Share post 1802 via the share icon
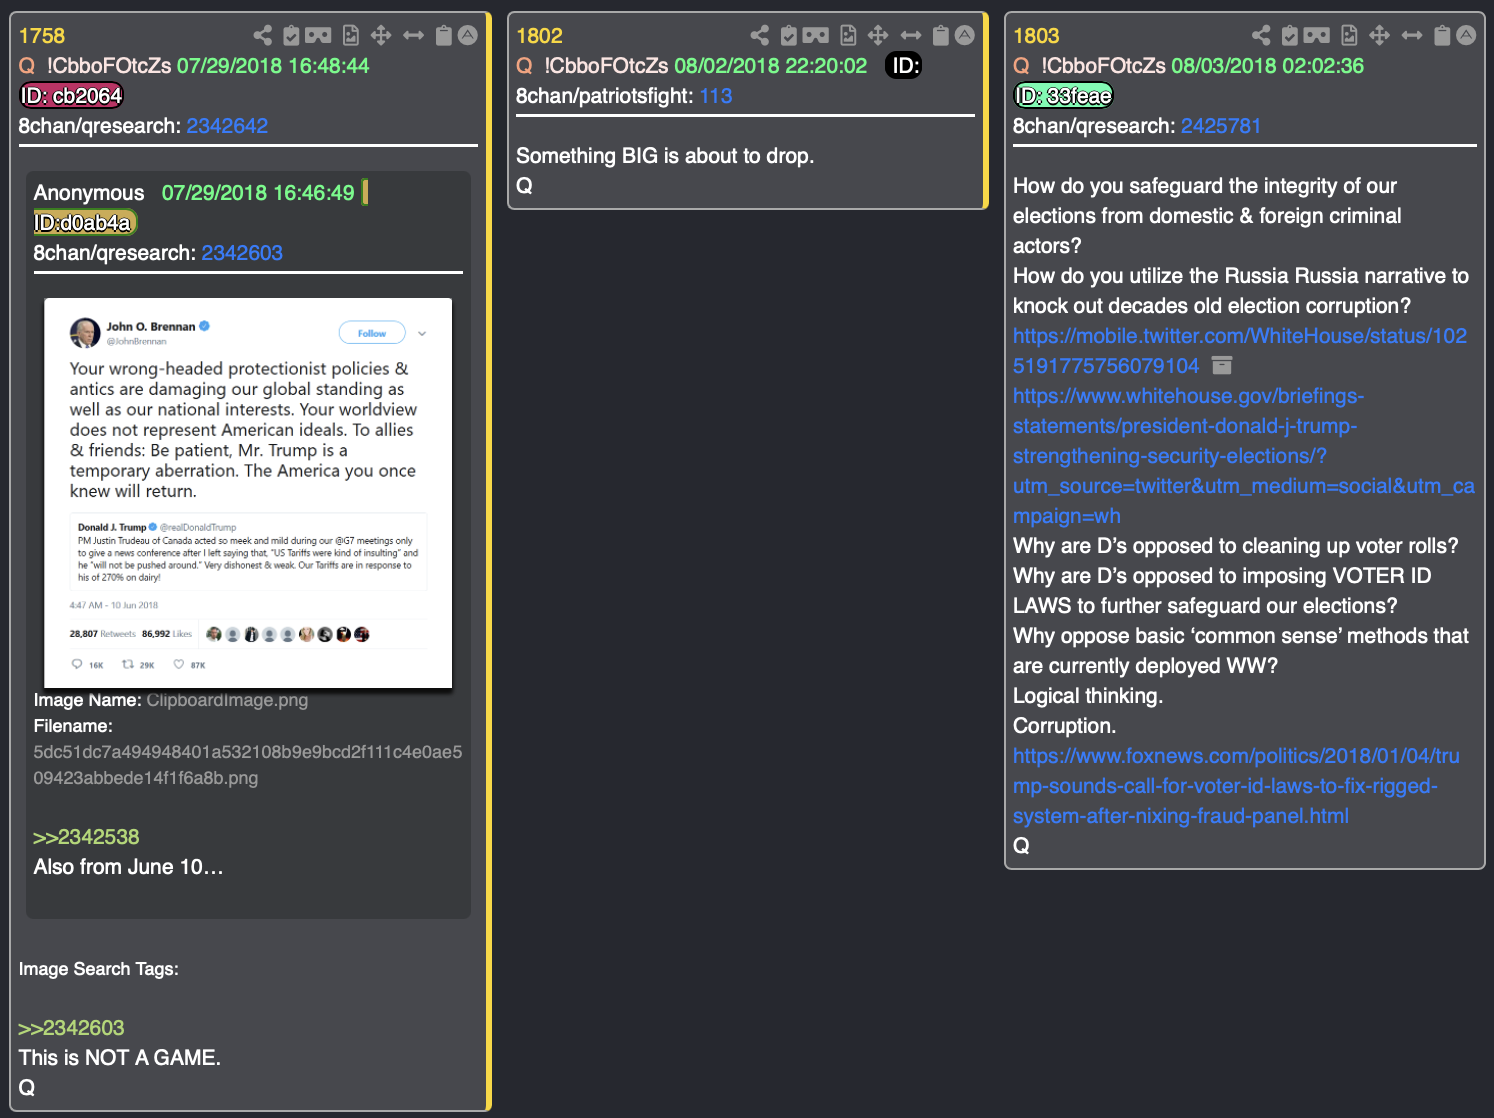The image size is (1494, 1118). [760, 36]
